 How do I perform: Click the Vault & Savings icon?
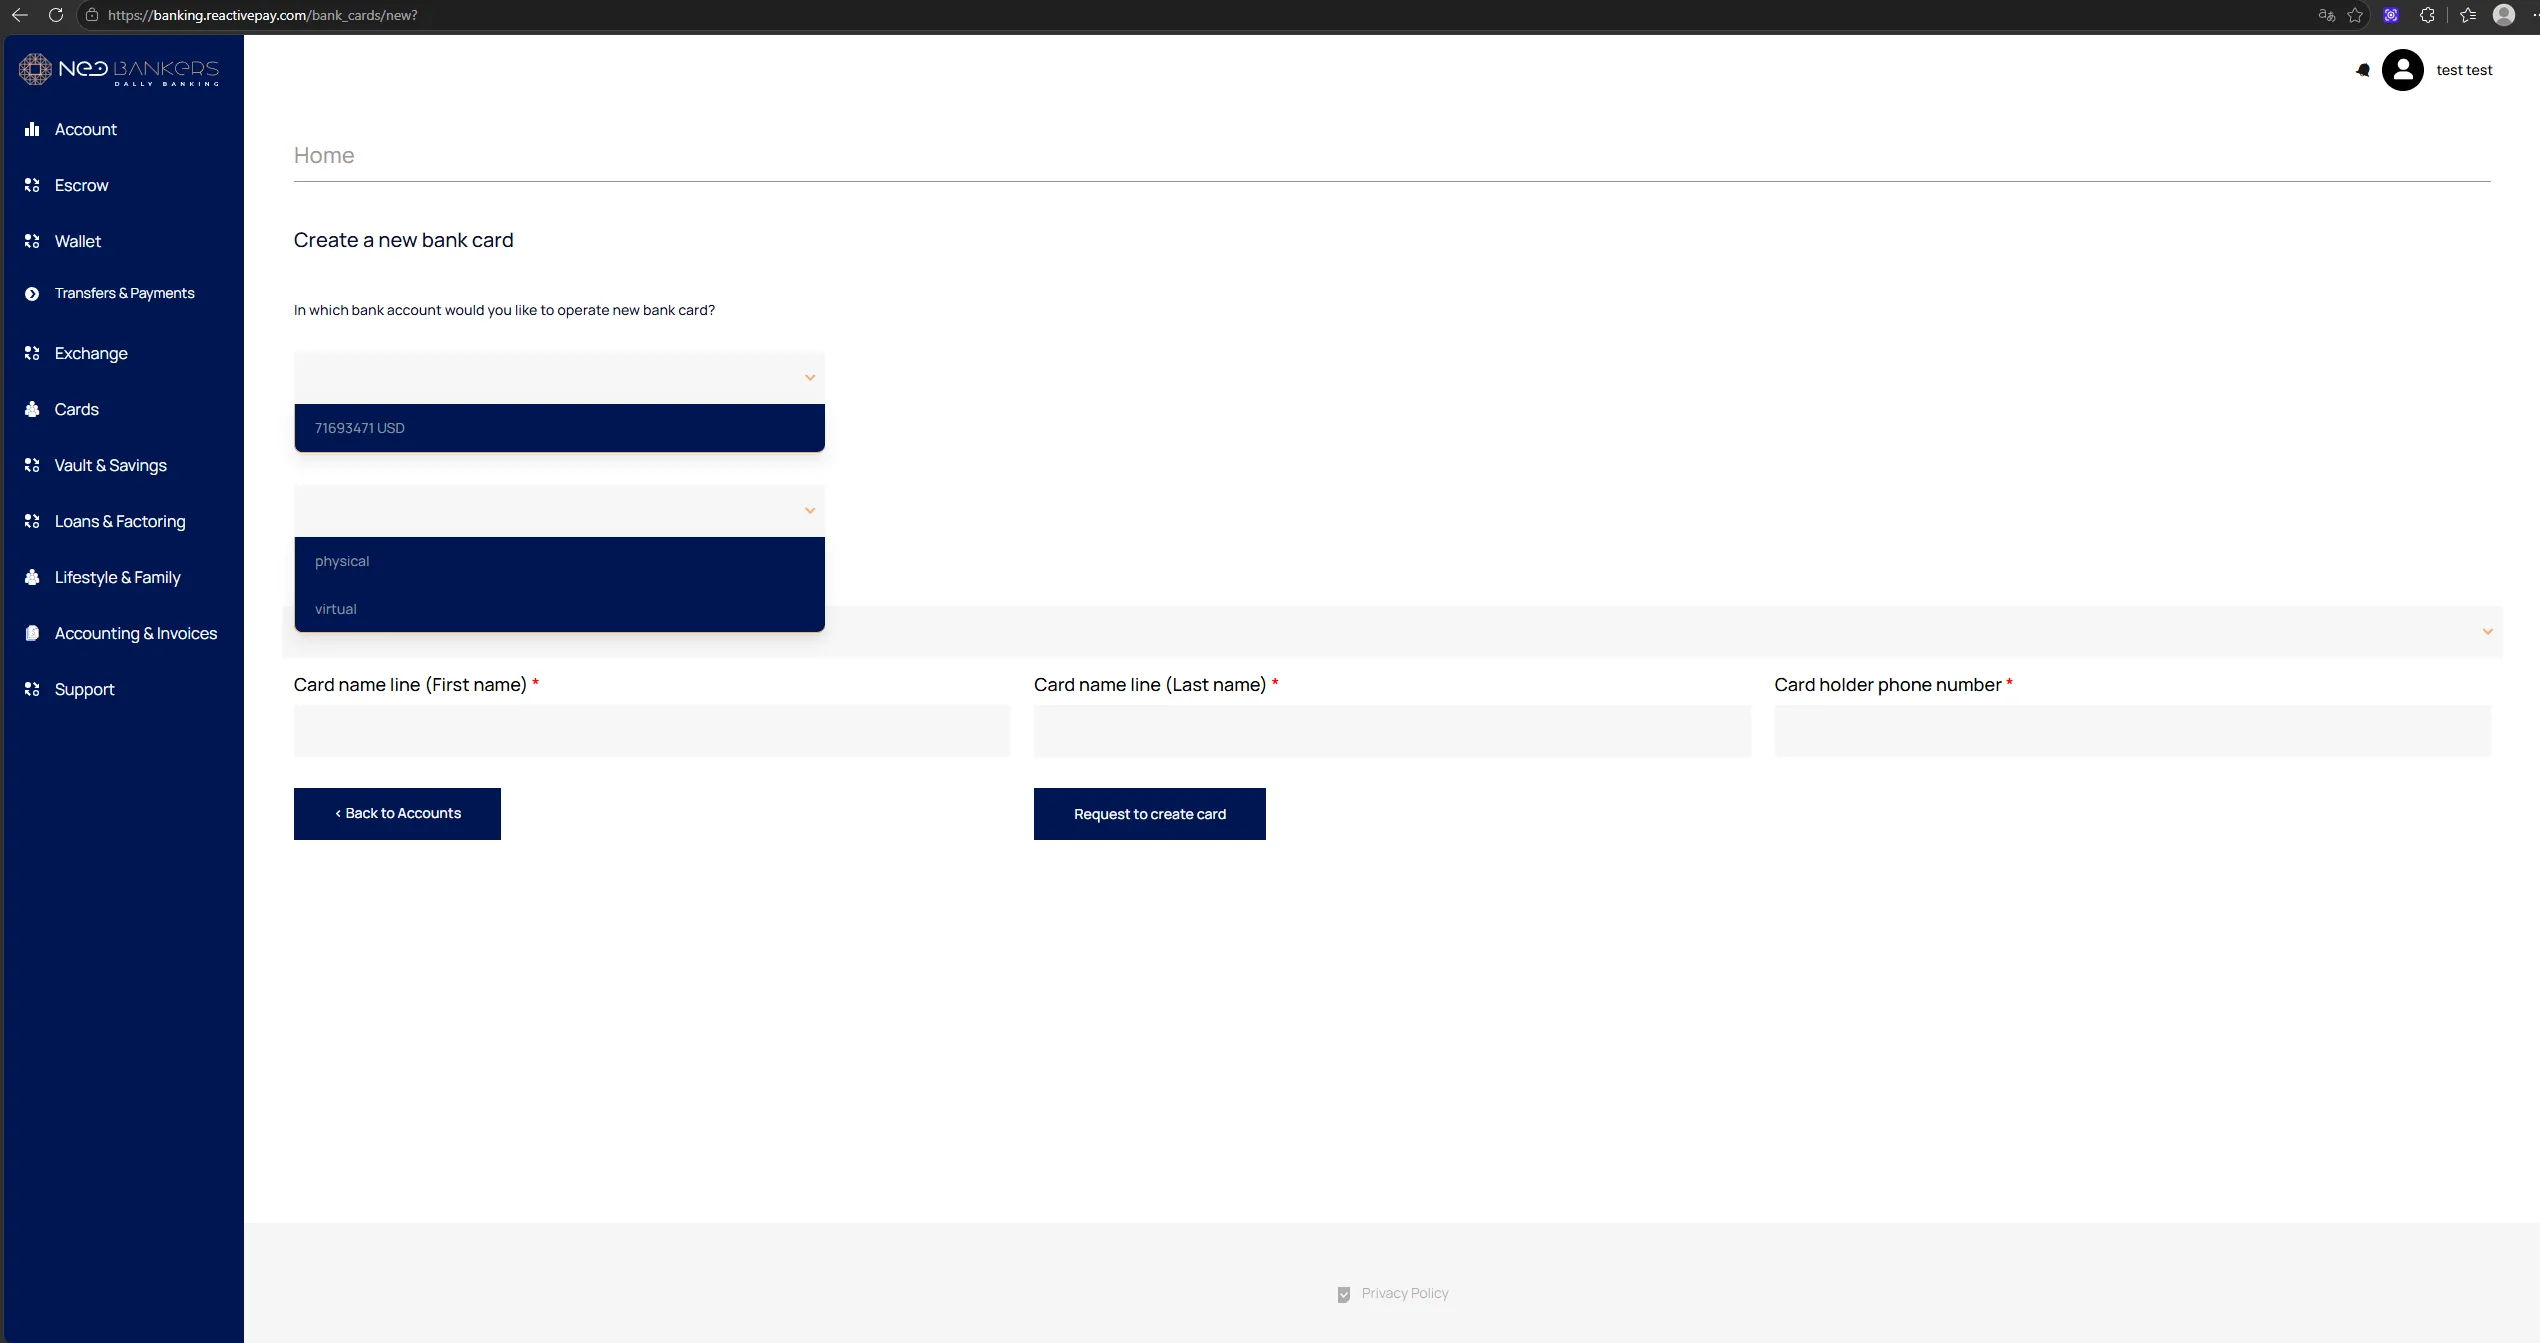(x=32, y=465)
